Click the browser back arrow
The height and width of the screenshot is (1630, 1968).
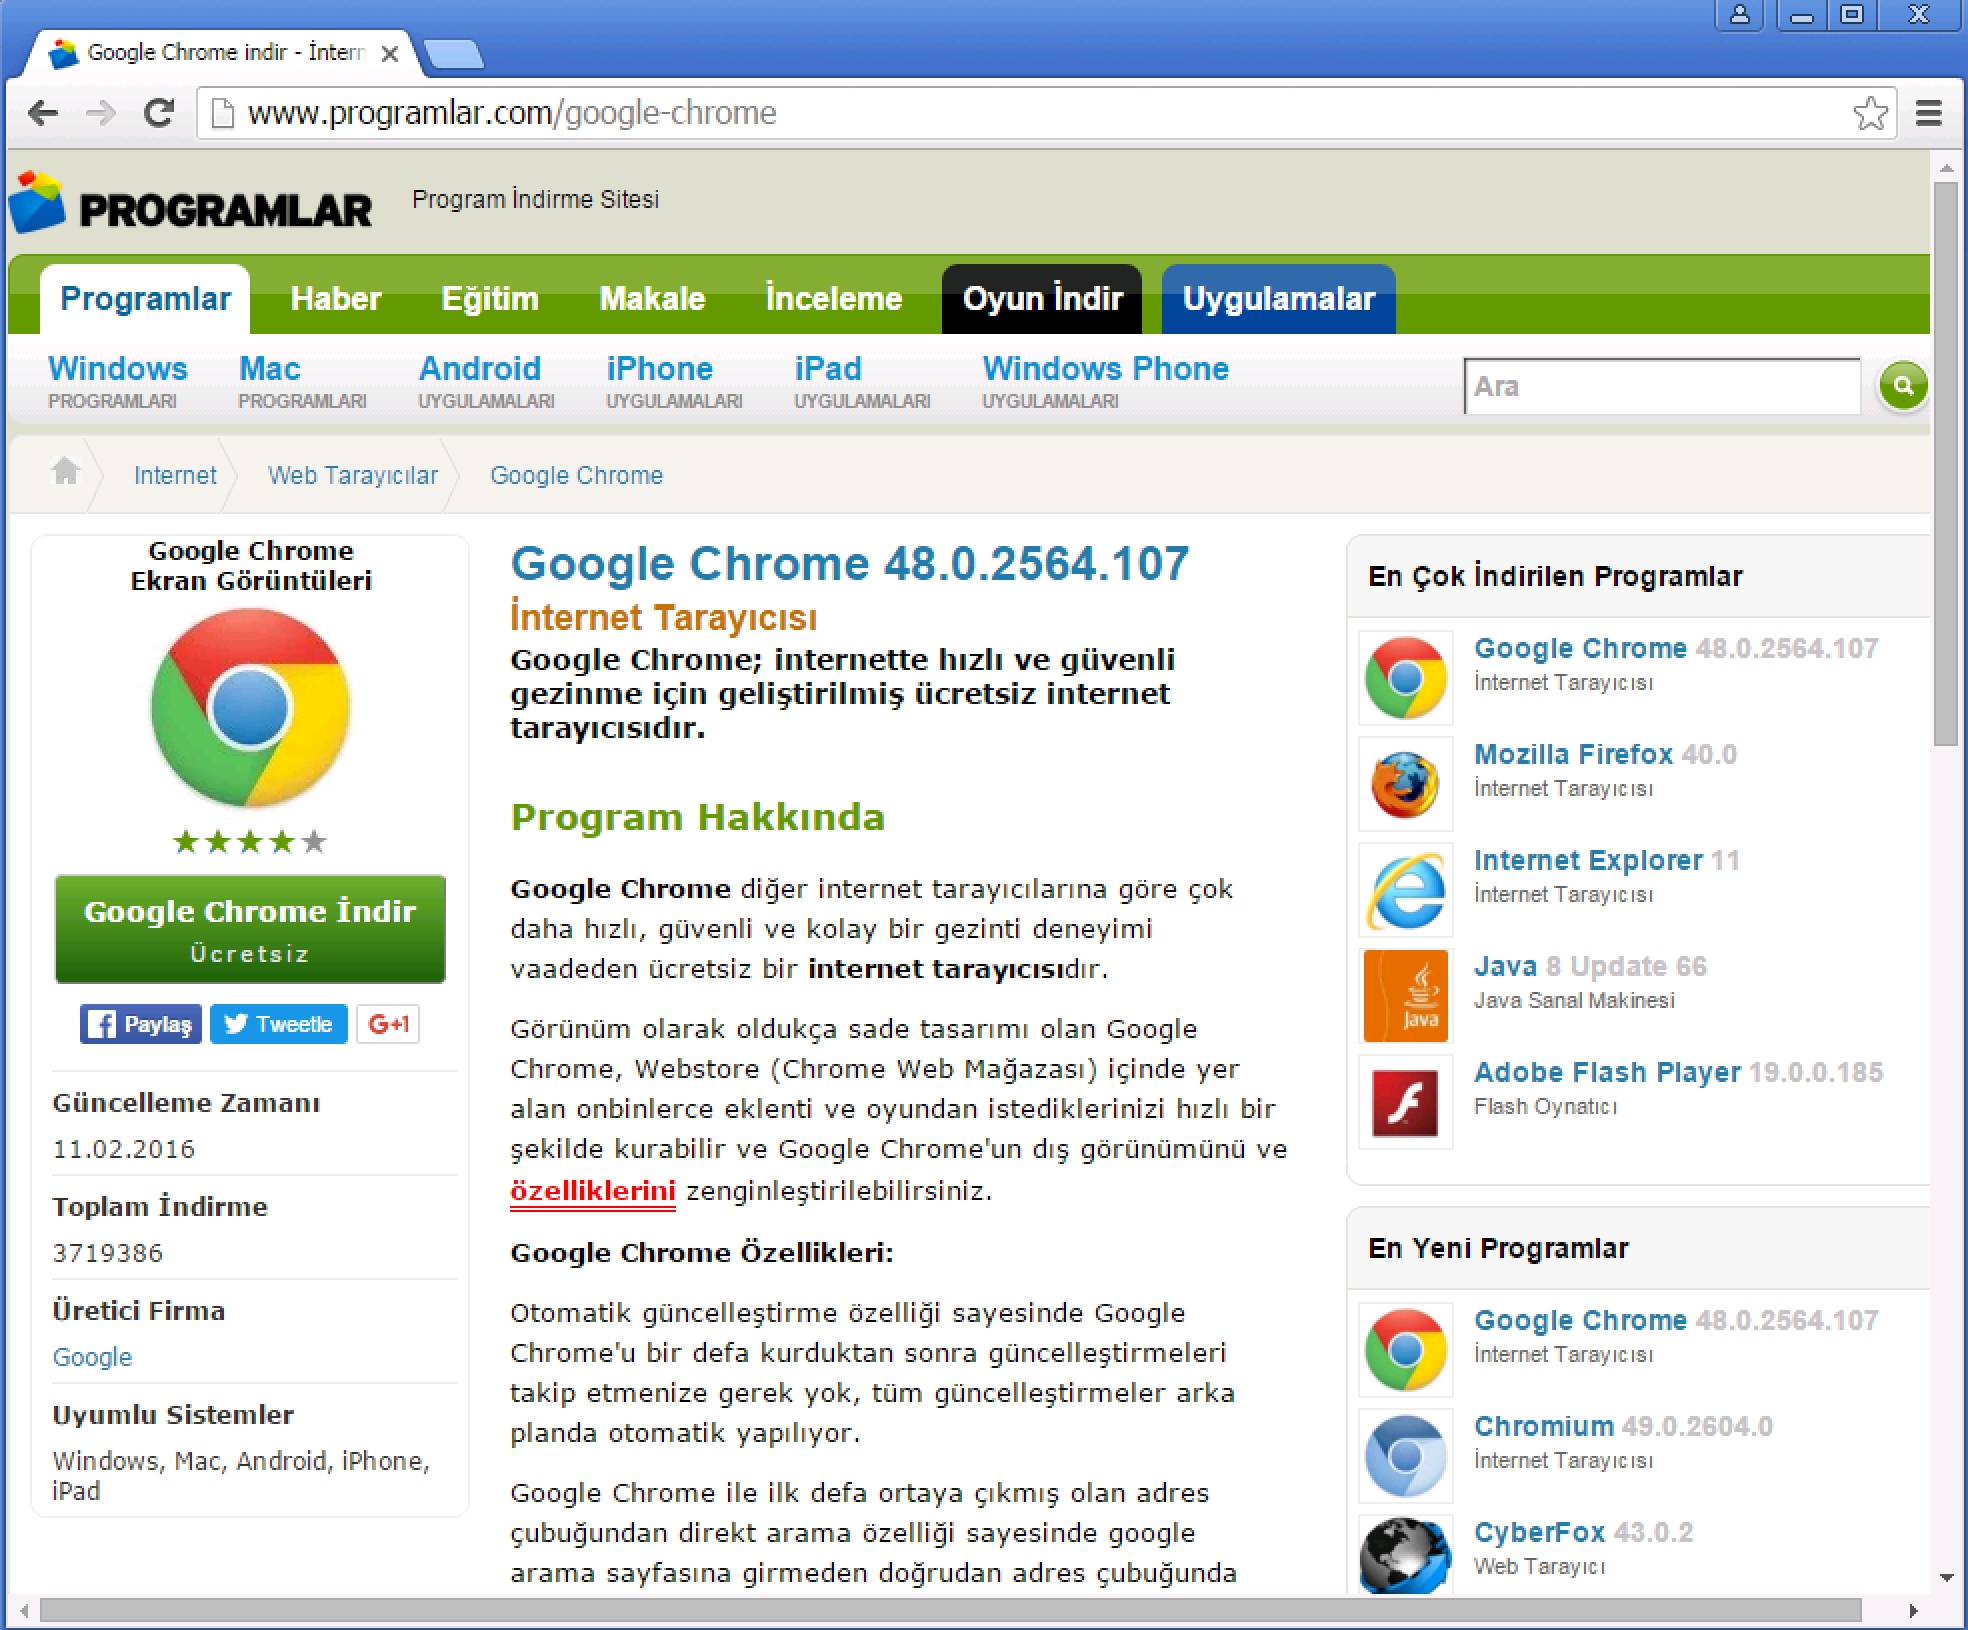(43, 113)
